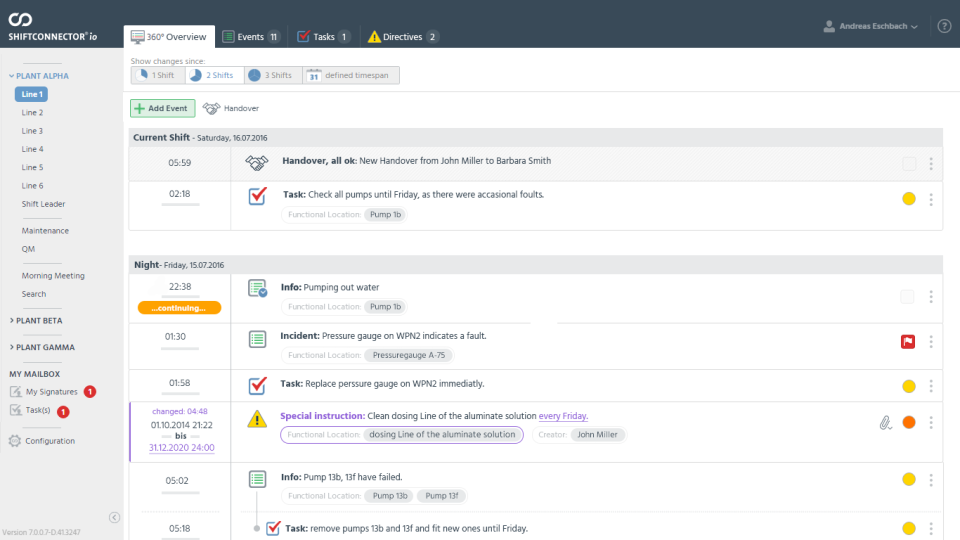Switch to the Directives tab
Screen dimensions: 960x540
coord(403,37)
